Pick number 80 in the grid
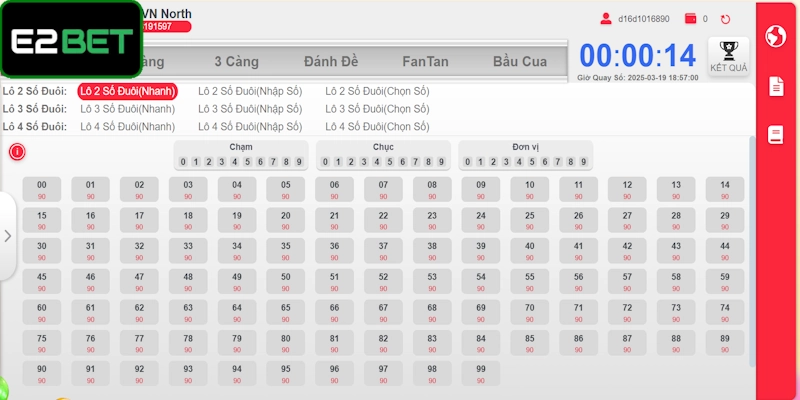800x400 pixels. [x=286, y=343]
